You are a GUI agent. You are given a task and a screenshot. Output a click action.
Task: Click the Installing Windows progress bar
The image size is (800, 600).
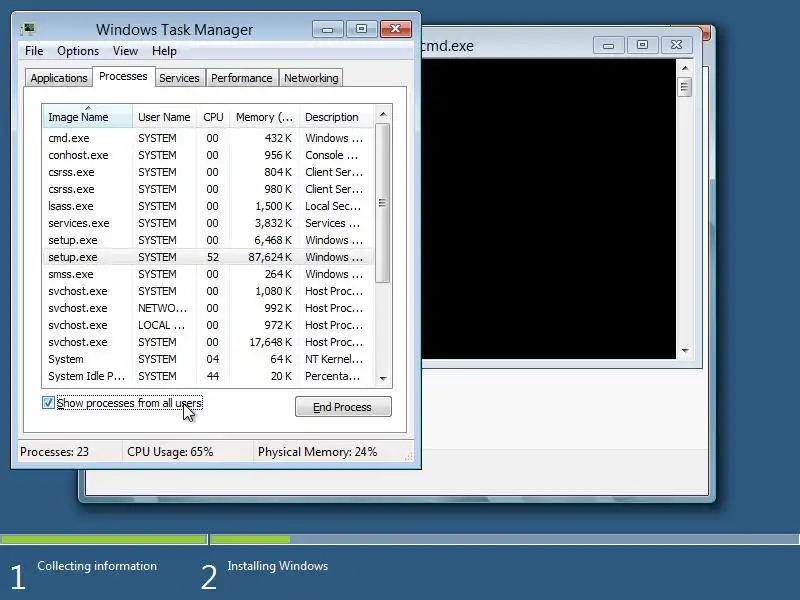pos(505,539)
